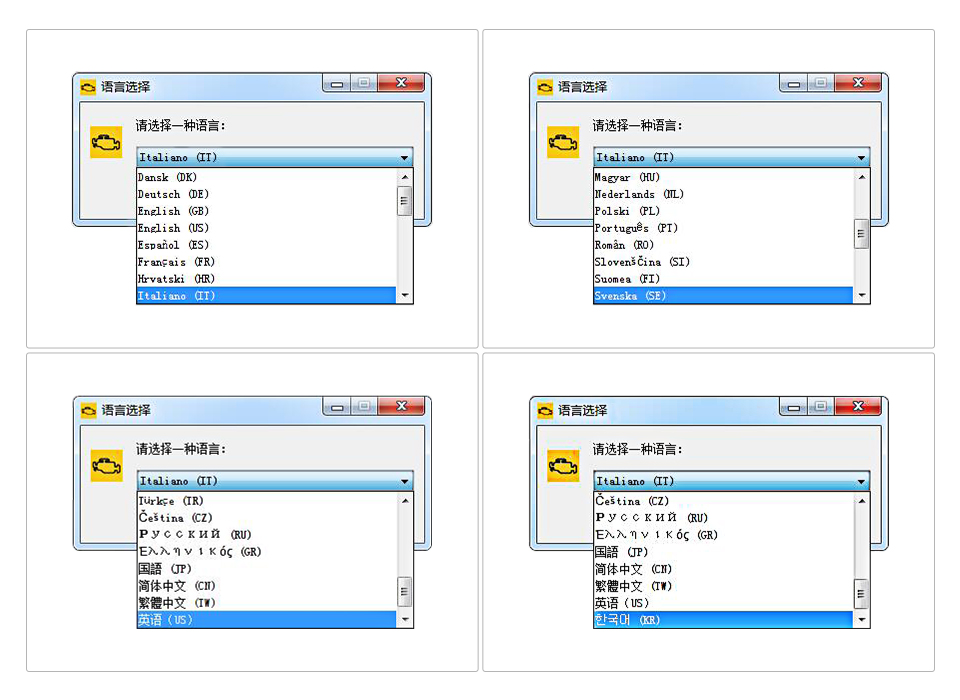The image size is (960, 700).
Task: Choose Român (RO) from the list
Action: point(723,245)
